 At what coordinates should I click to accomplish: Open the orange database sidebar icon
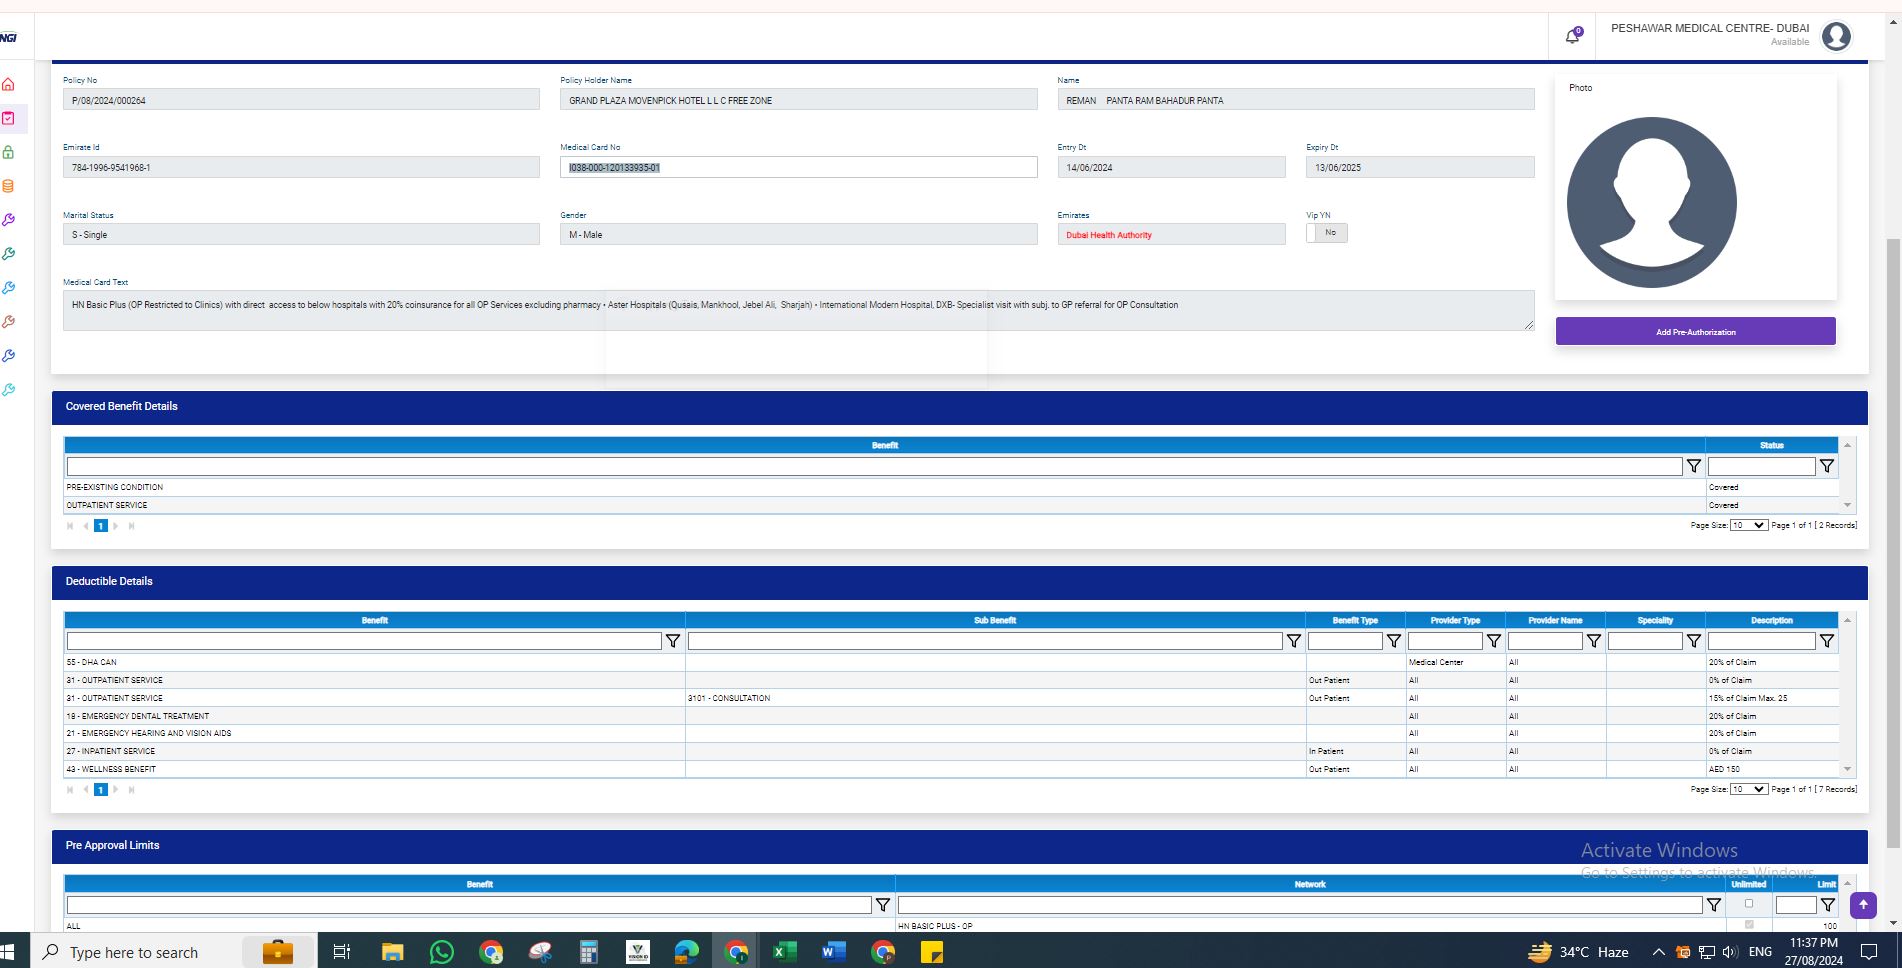click(x=9, y=186)
